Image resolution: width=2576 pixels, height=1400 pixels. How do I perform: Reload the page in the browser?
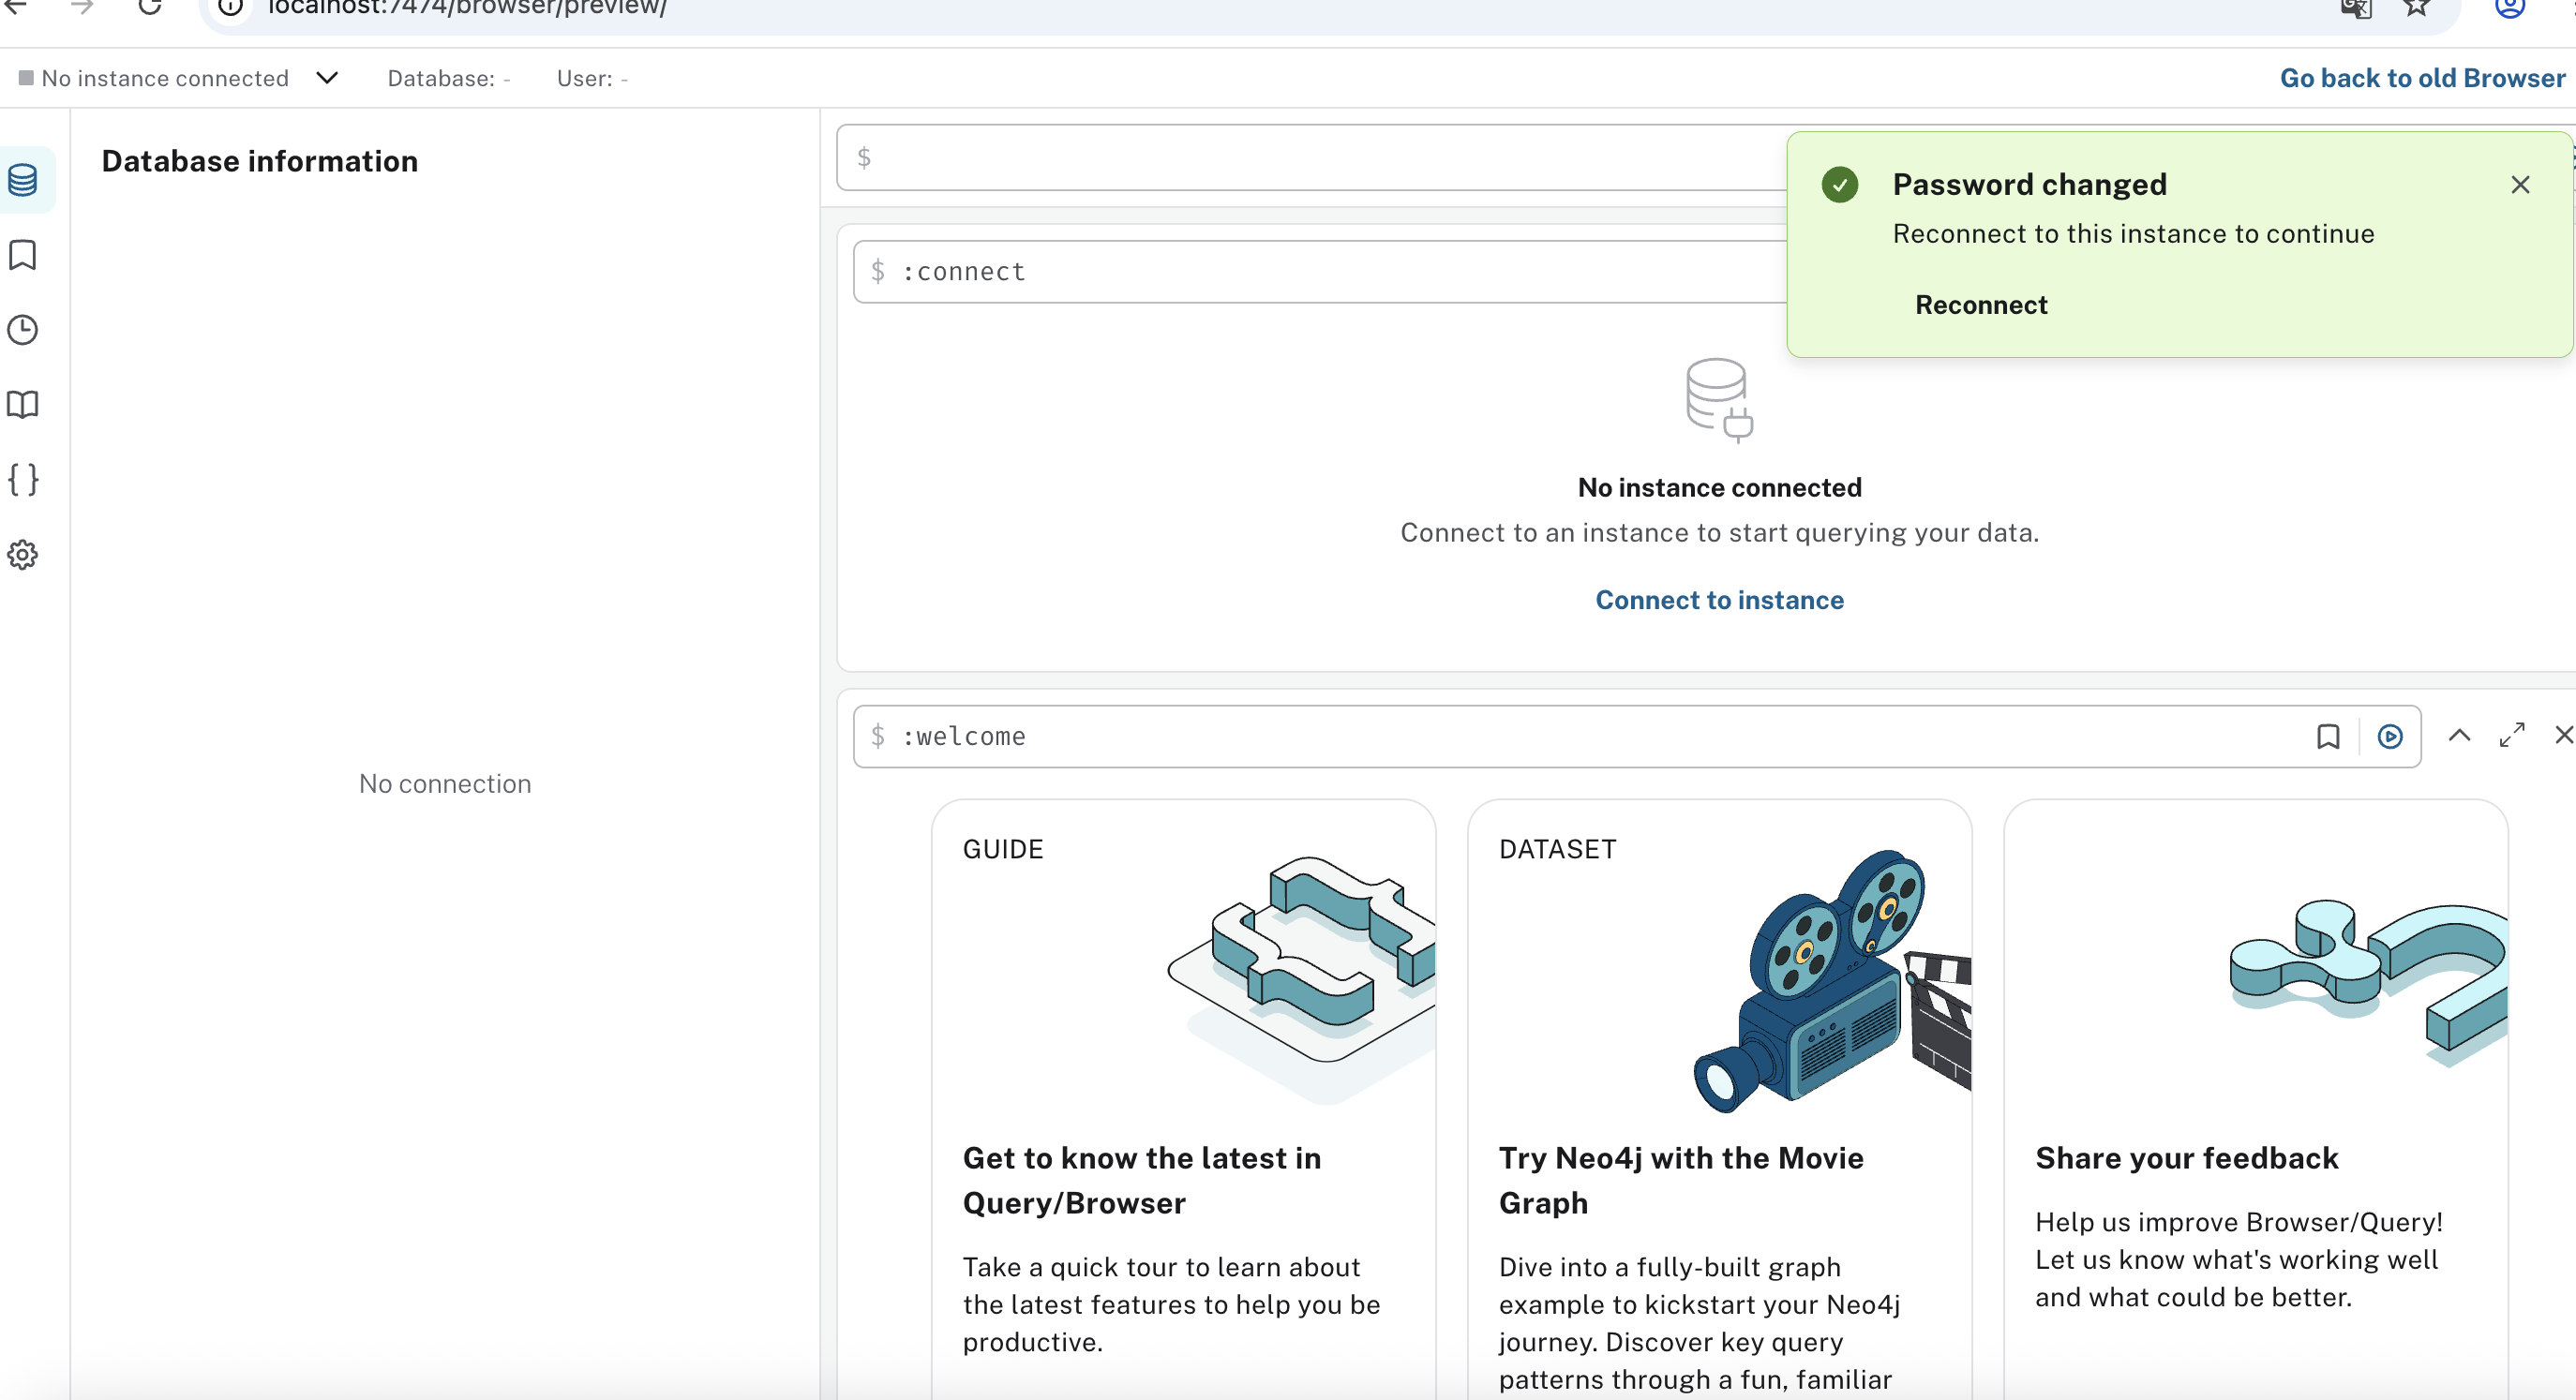click(150, 7)
